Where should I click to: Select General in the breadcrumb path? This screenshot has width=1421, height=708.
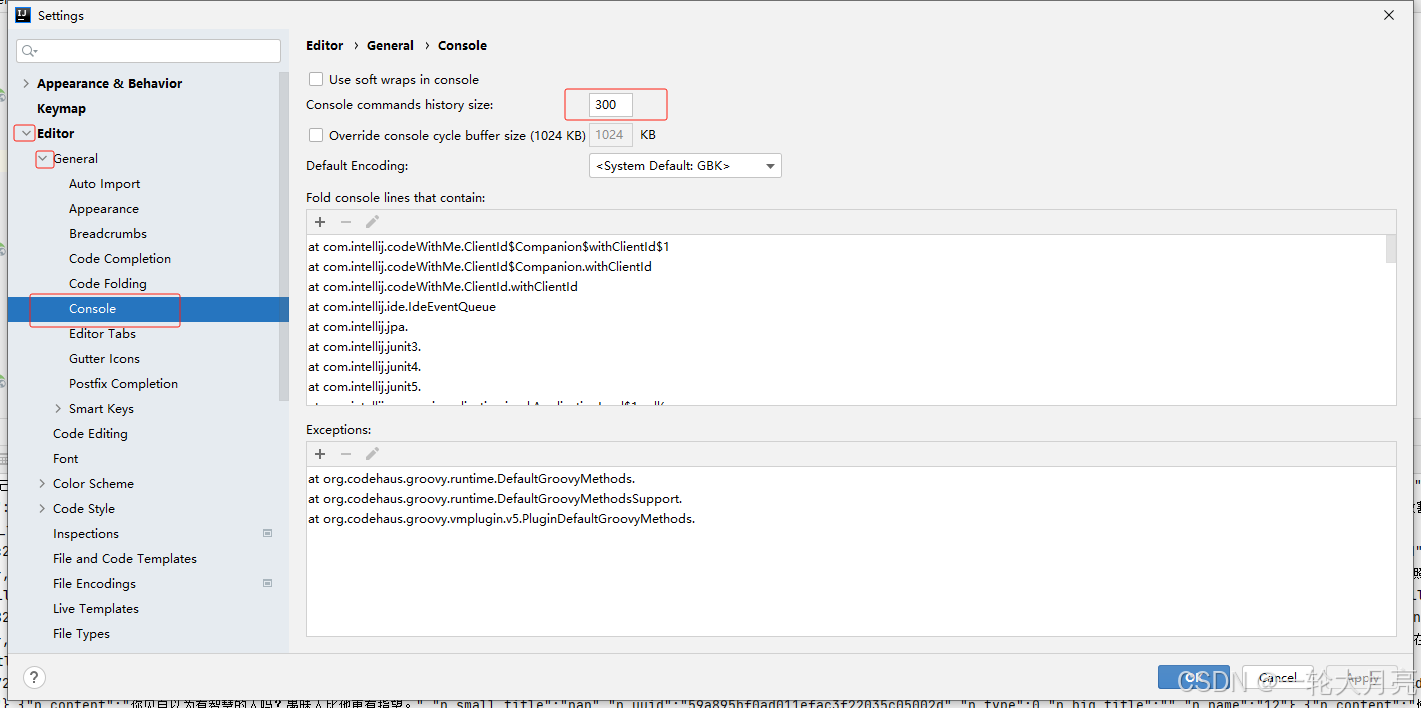point(390,45)
